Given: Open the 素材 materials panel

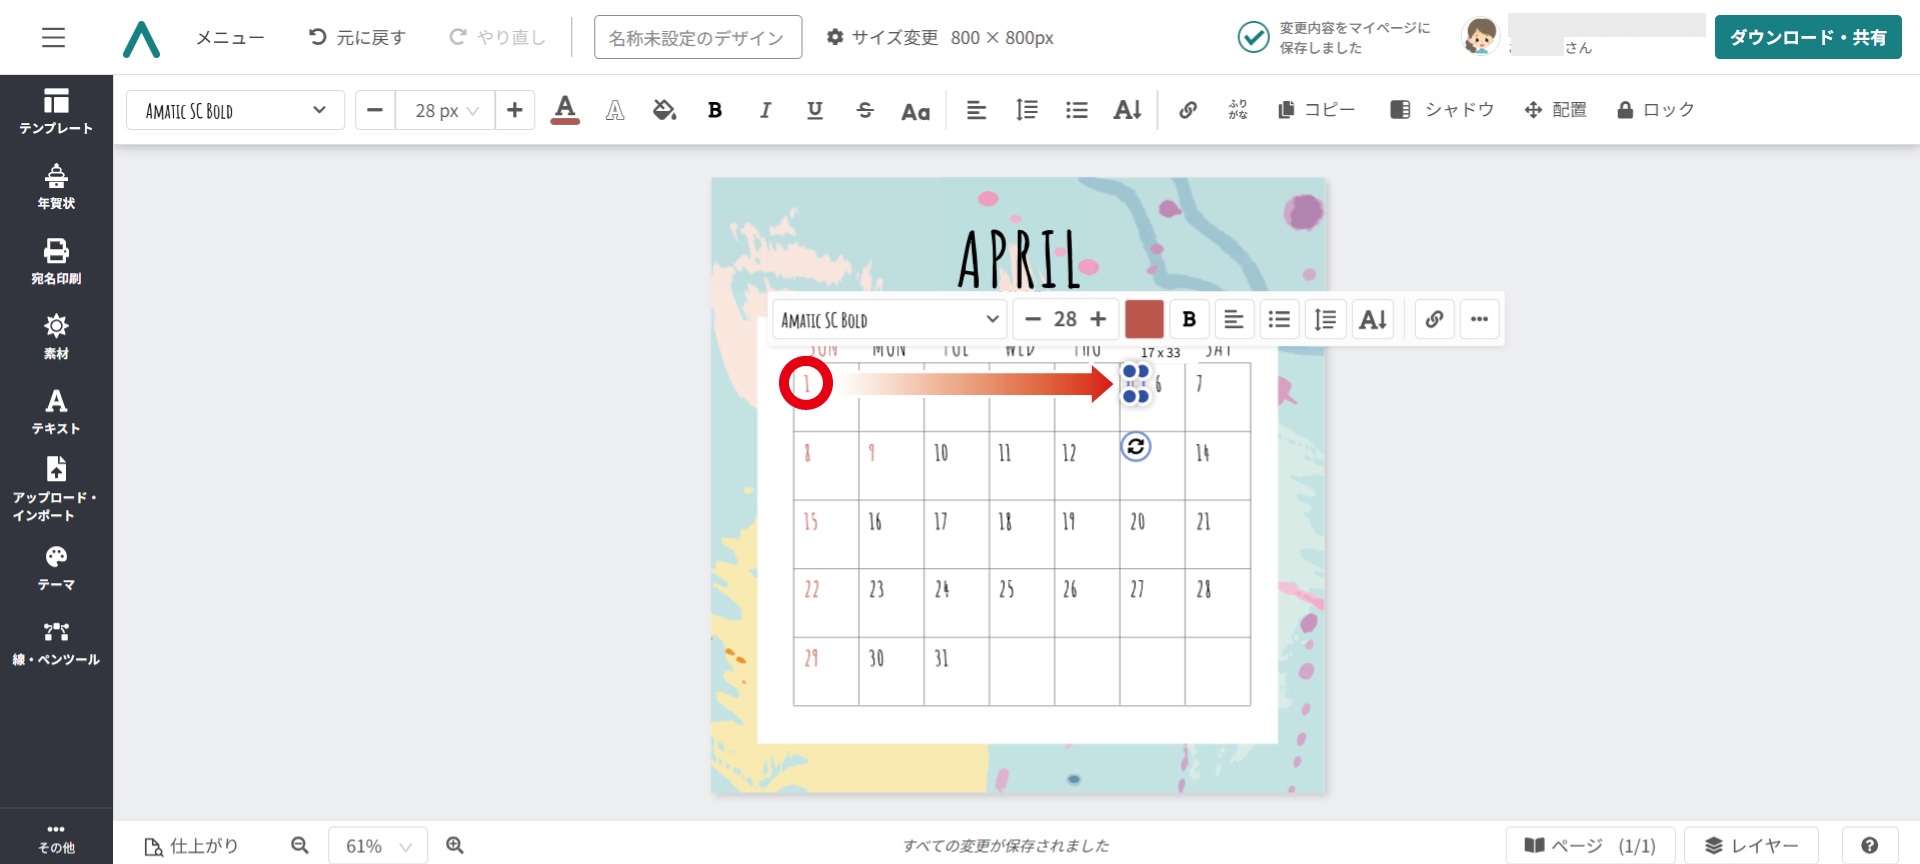Looking at the screenshot, I should pyautogui.click(x=56, y=336).
